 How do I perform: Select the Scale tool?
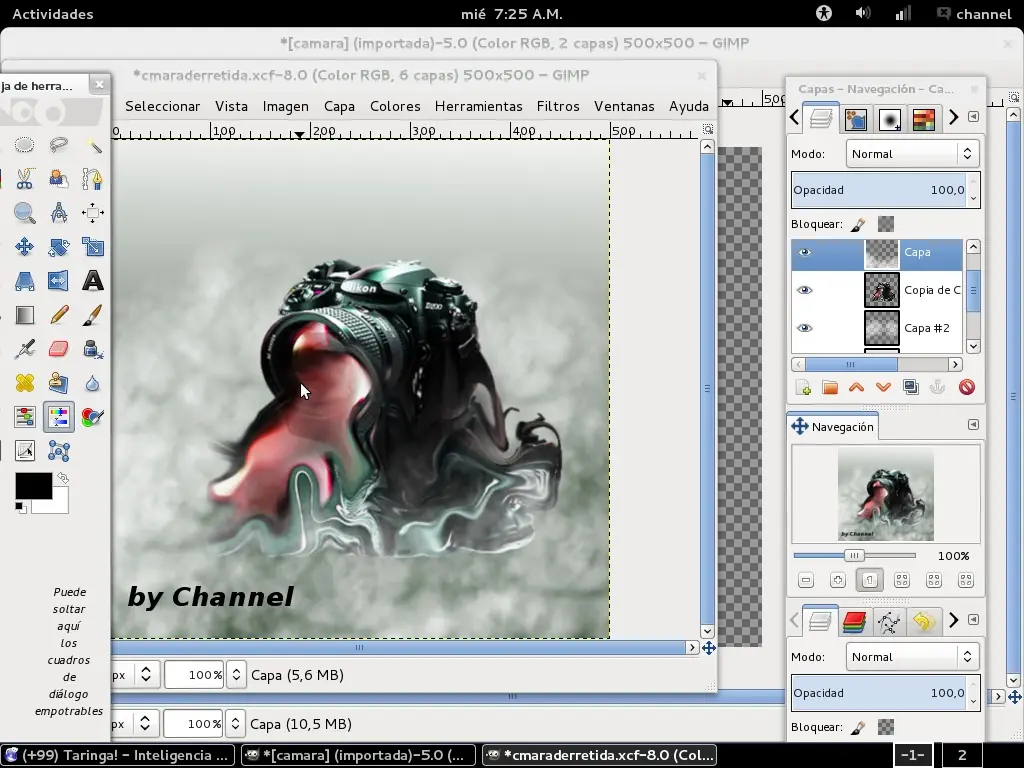click(x=93, y=246)
